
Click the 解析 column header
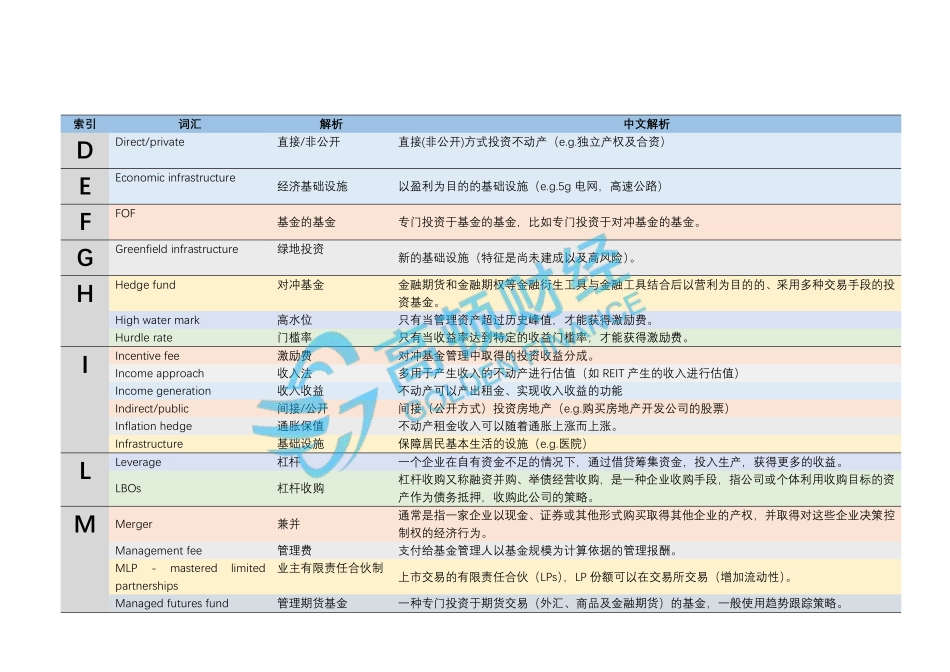point(330,123)
